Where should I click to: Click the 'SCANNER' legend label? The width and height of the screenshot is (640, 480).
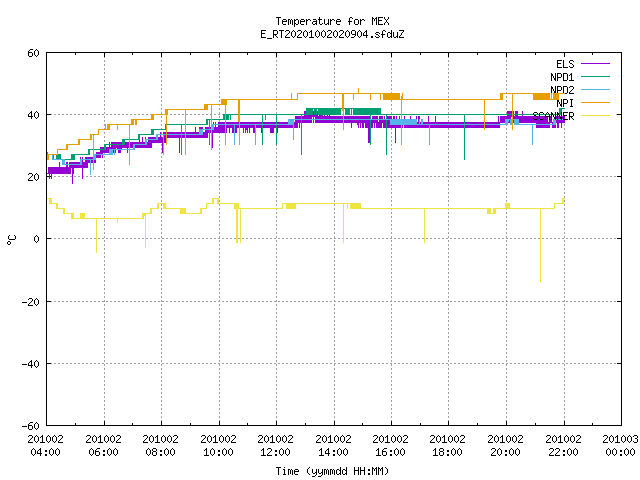tap(553, 116)
